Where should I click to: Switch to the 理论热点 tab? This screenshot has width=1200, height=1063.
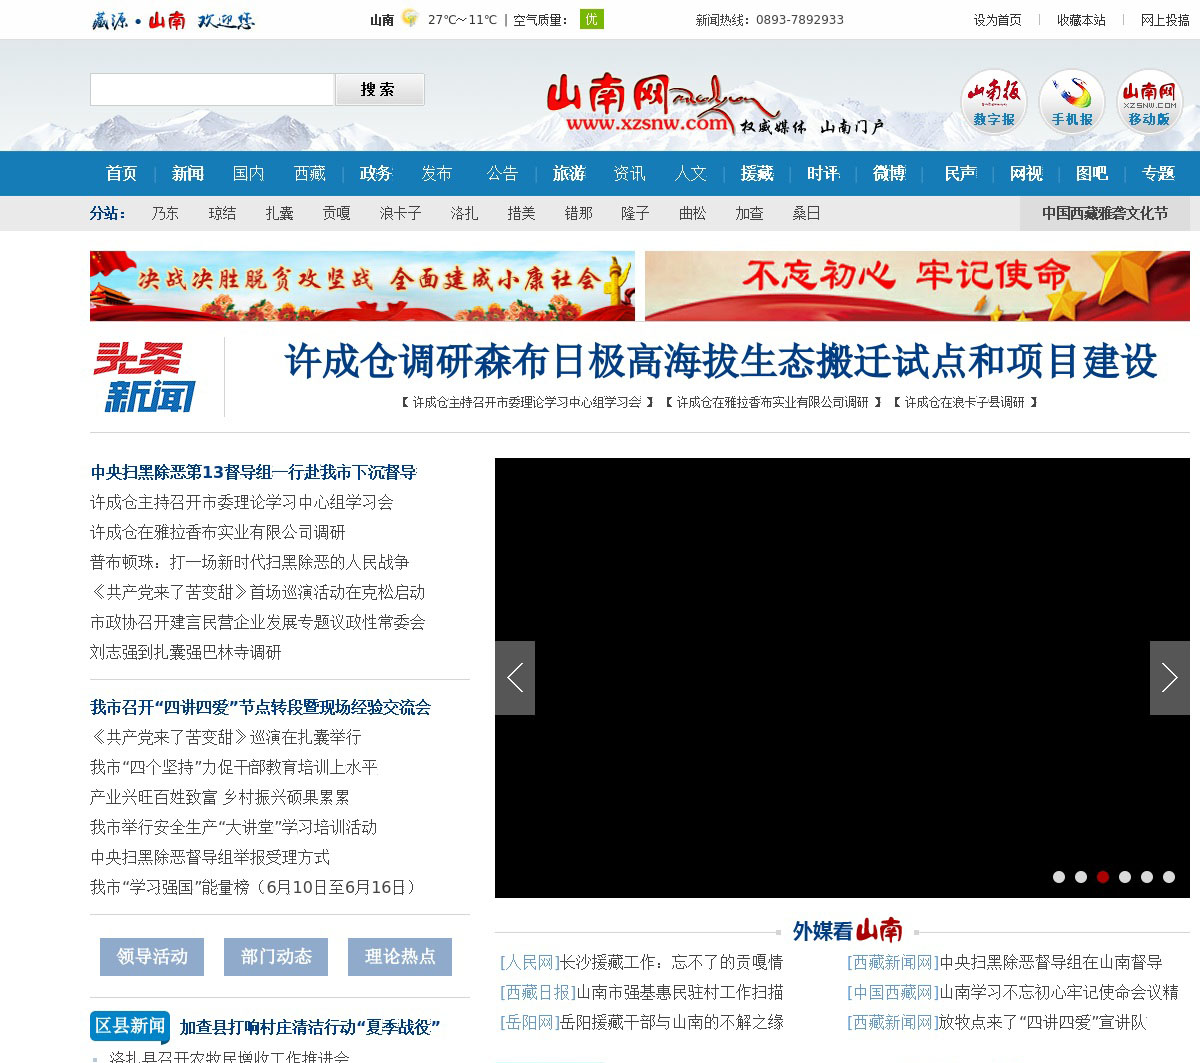tap(400, 957)
